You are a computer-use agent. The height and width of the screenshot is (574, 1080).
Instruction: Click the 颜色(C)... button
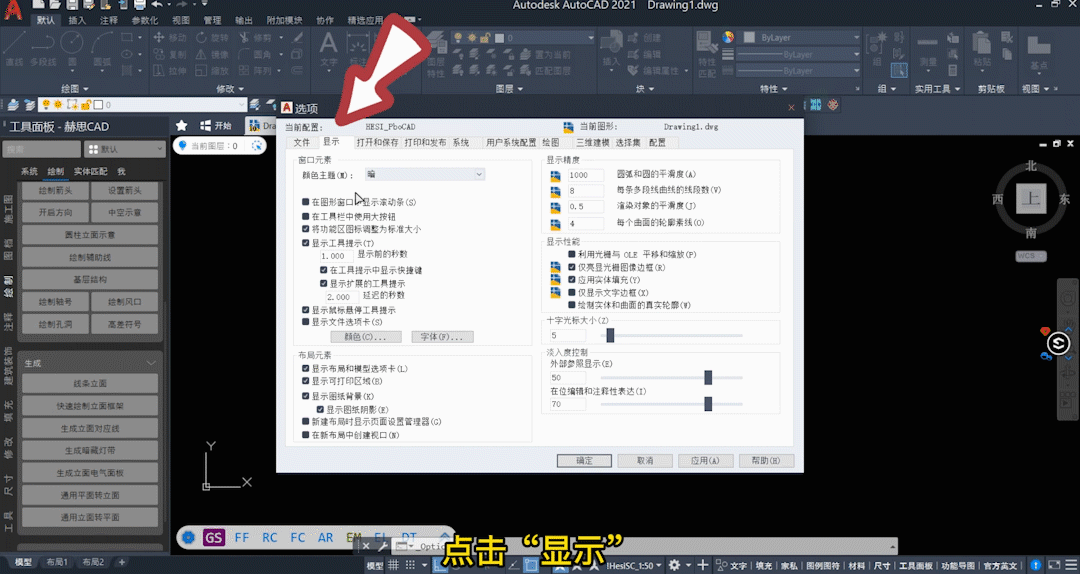365,337
